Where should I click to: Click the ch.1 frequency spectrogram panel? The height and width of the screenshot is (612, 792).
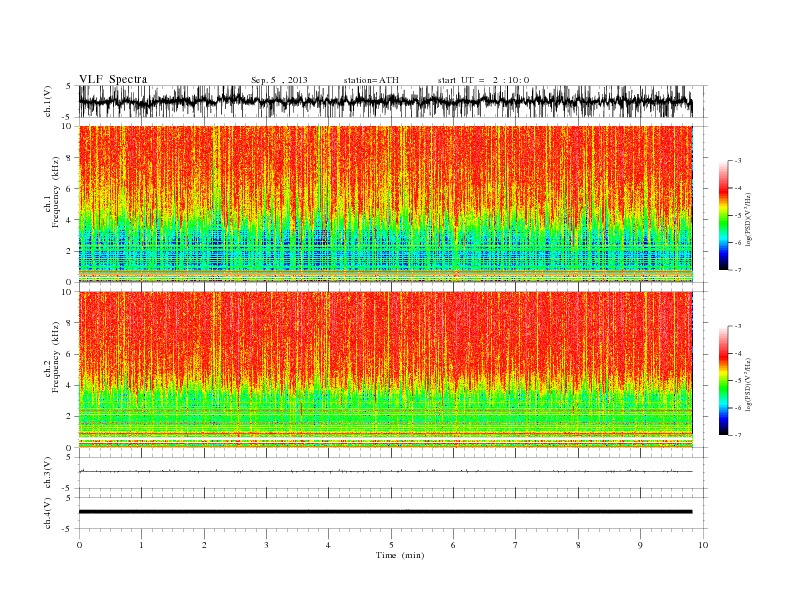tap(385, 204)
